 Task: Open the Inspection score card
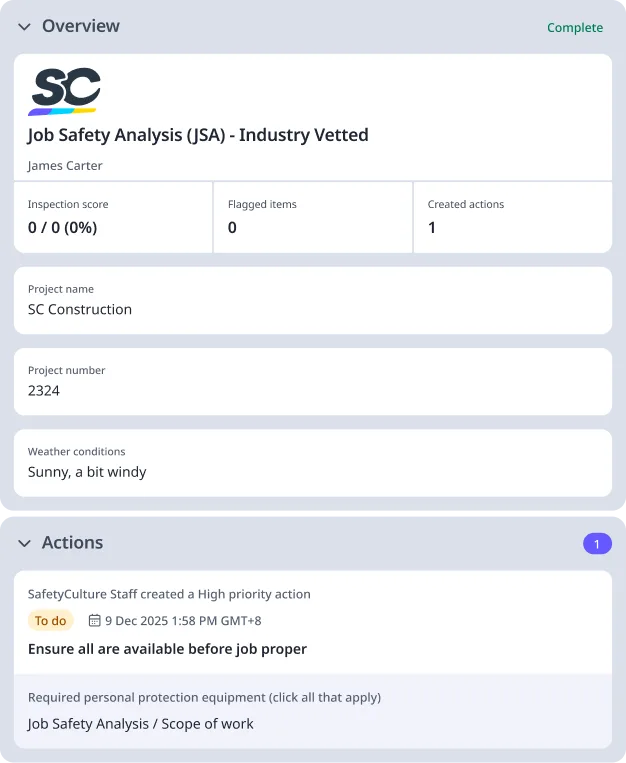click(113, 217)
